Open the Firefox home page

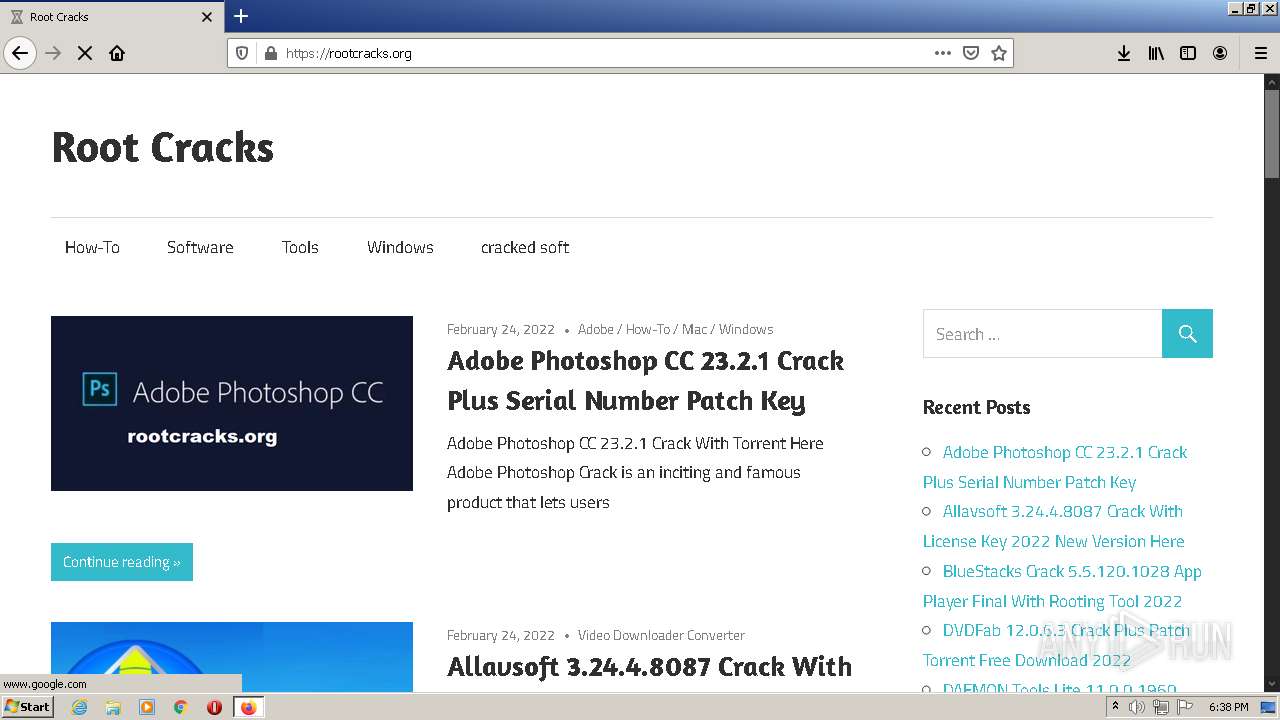117,53
